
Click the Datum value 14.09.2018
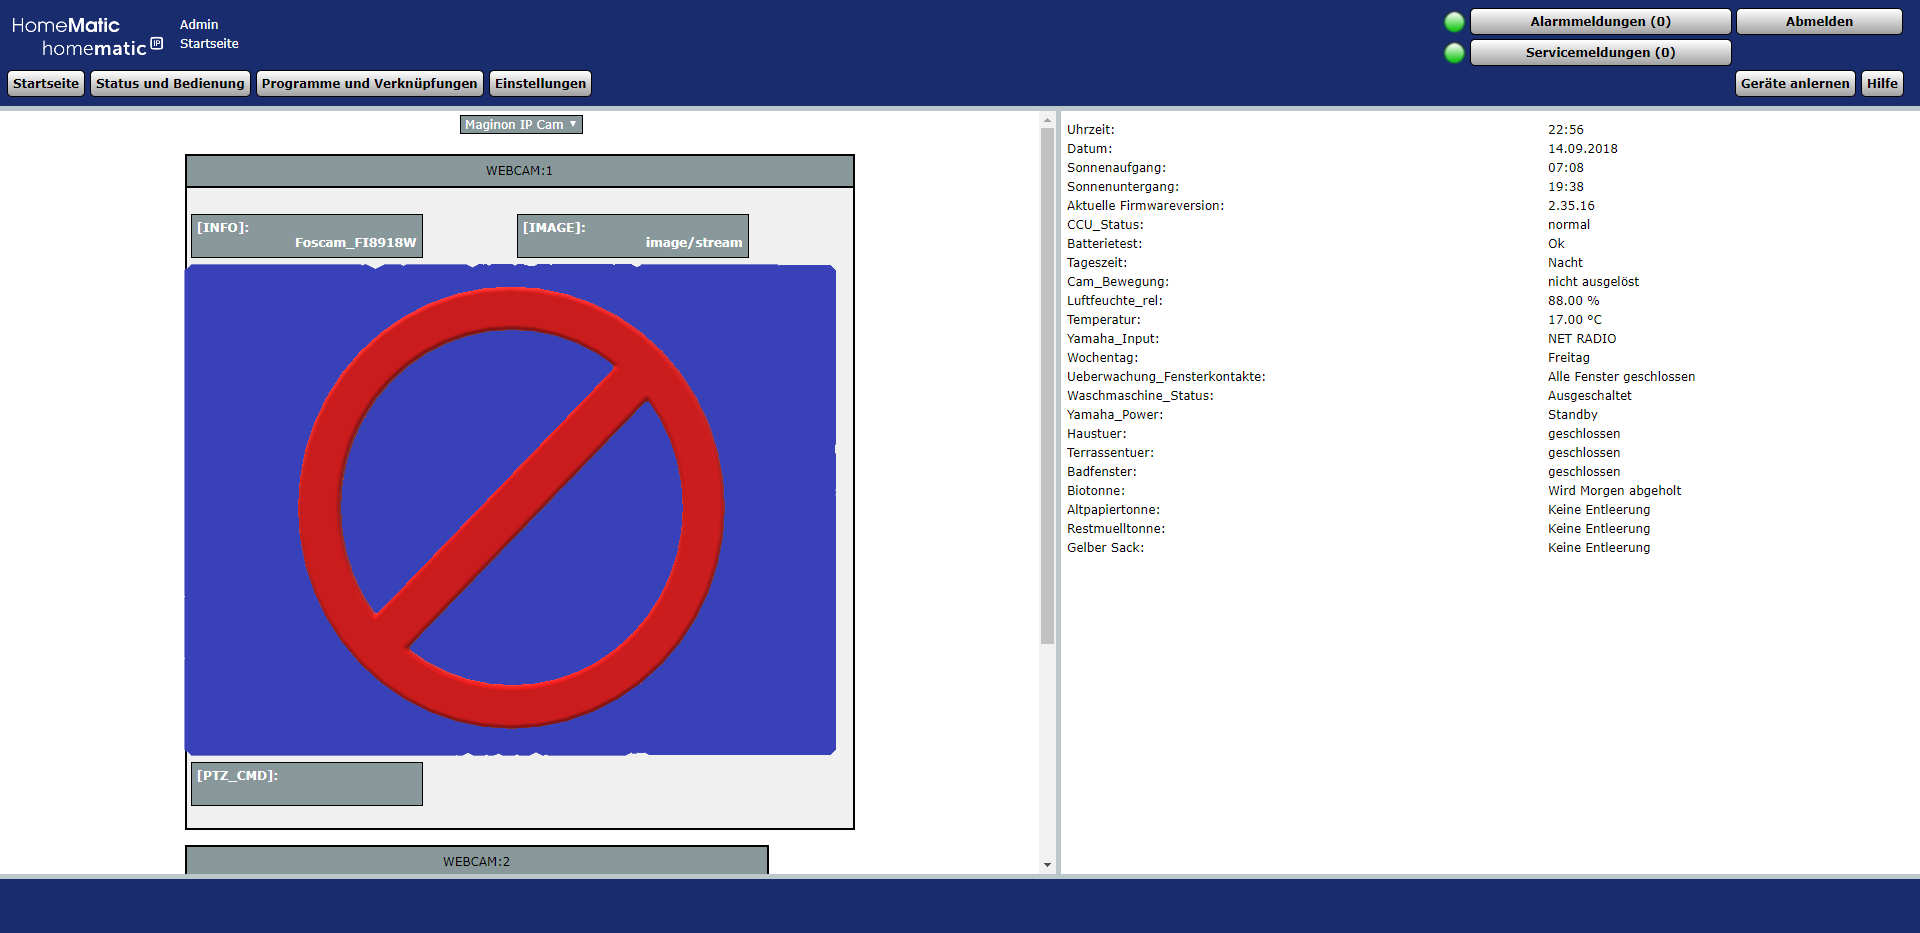[1583, 149]
